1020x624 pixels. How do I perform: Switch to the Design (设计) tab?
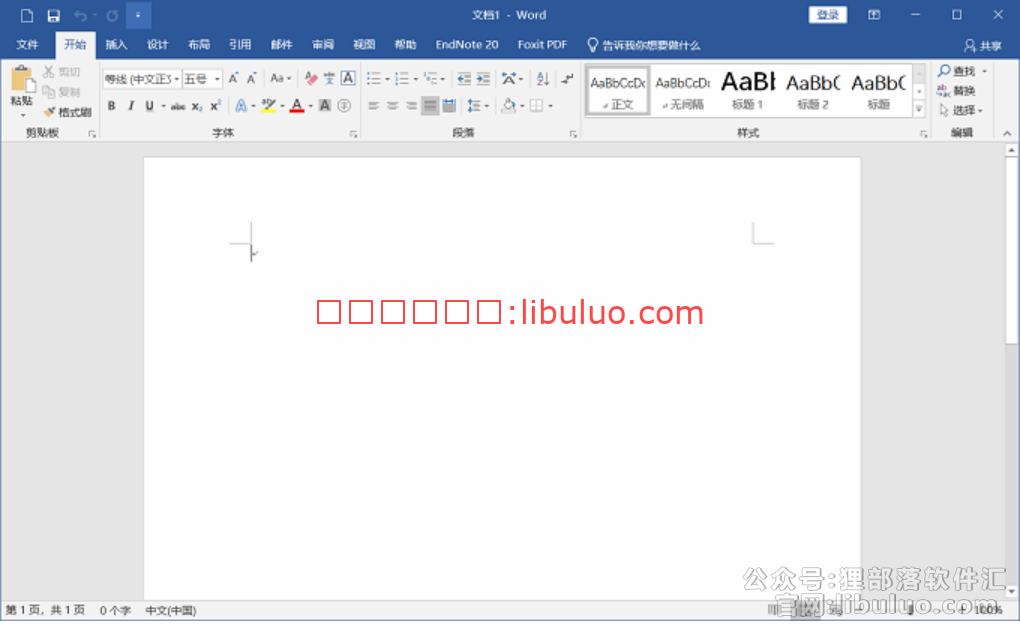pyautogui.click(x=157, y=45)
